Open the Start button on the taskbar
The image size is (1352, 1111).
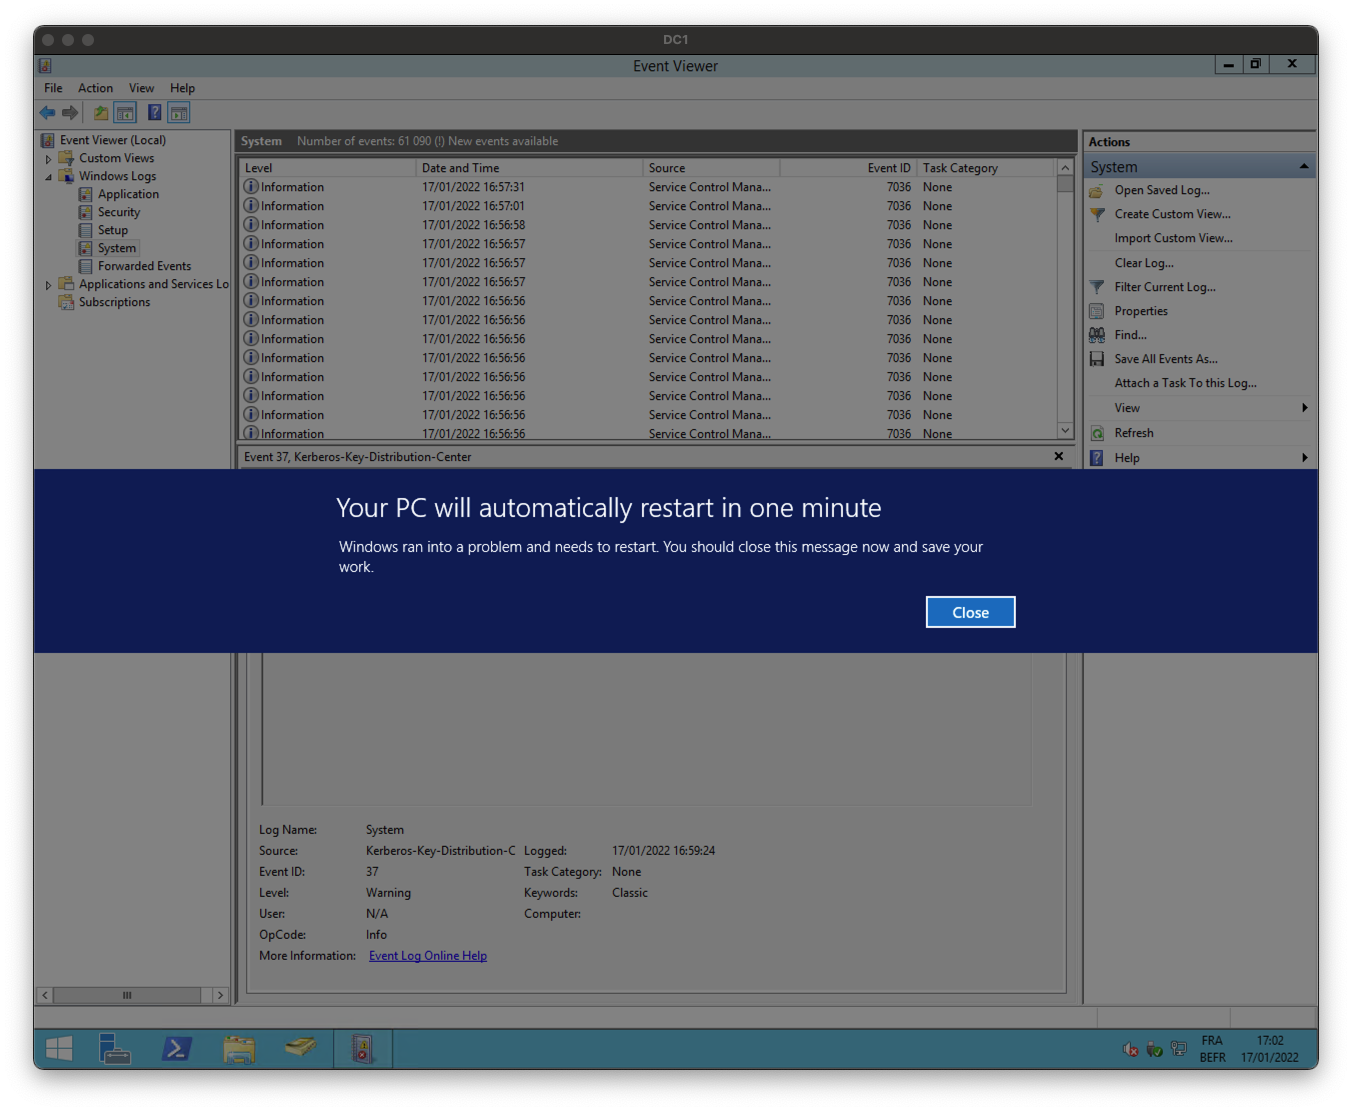[59, 1049]
